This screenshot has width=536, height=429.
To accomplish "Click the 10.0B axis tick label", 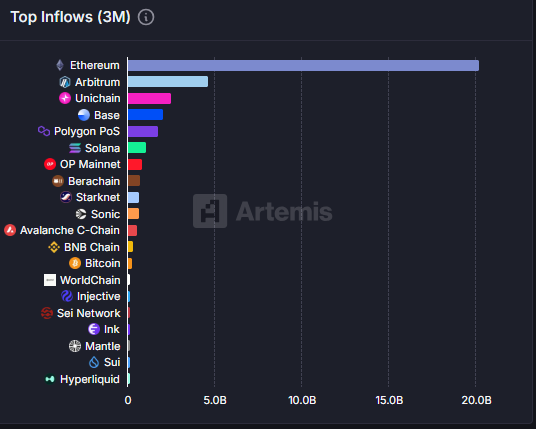I will click(302, 400).
